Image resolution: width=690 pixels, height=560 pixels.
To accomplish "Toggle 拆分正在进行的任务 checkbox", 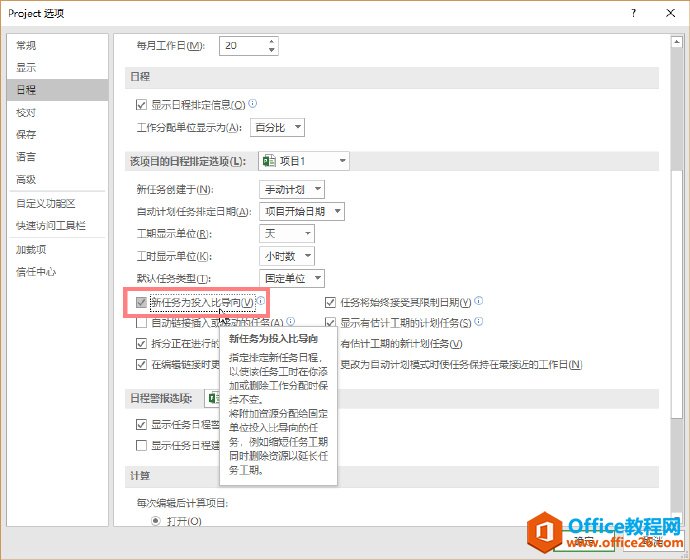I will (x=141, y=344).
